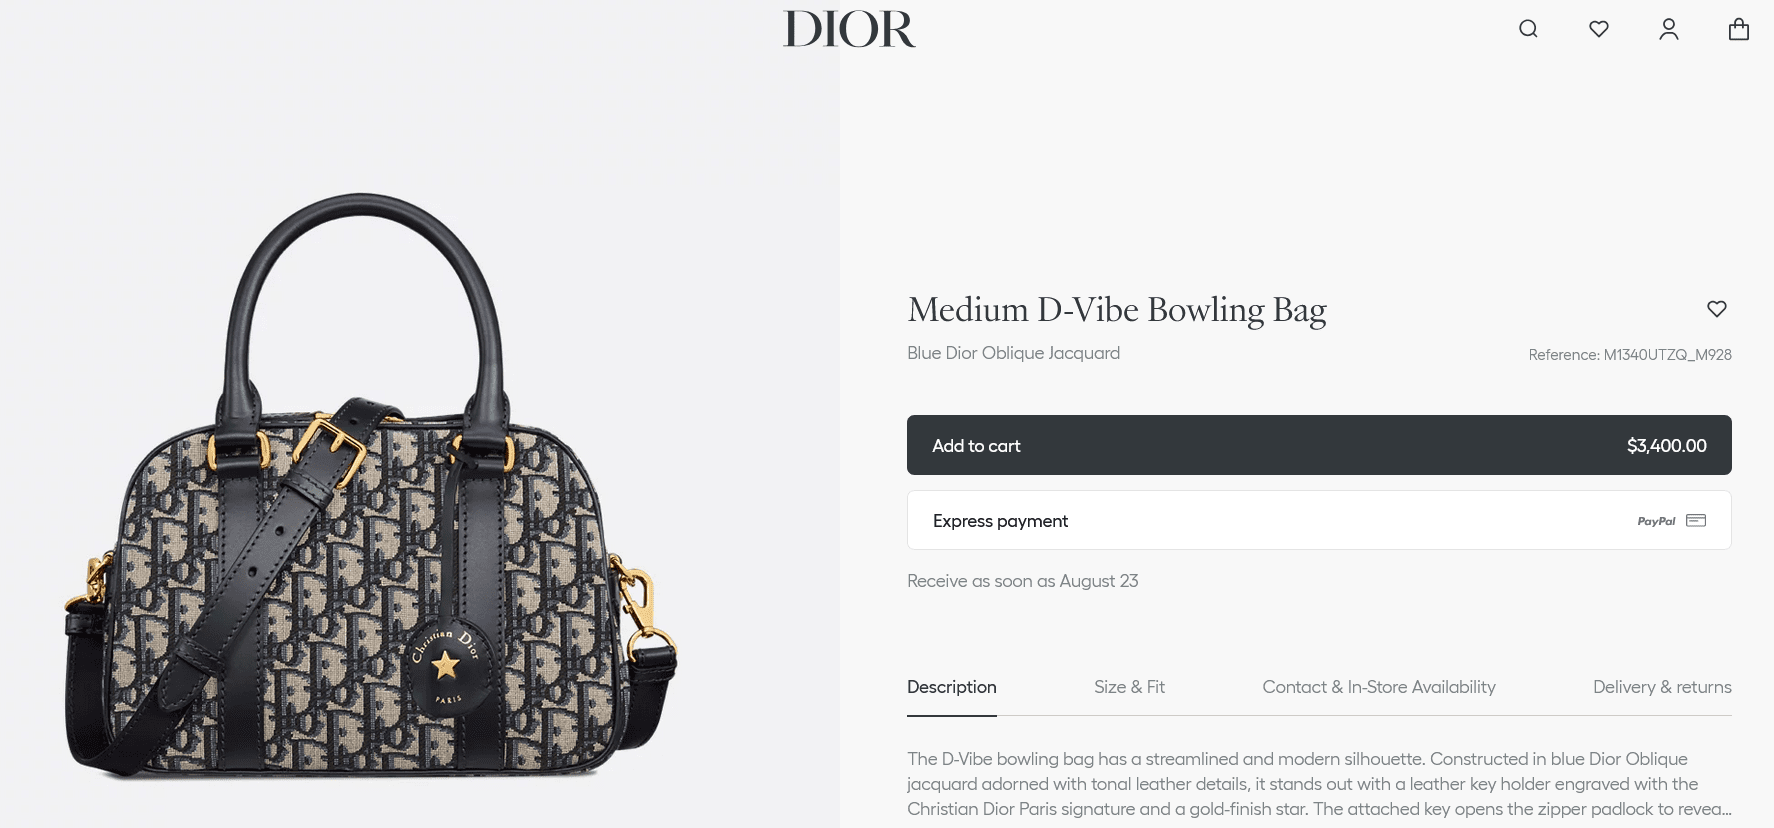Screen dimensions: 1774x828
Task: Choose the credit card payment icon
Action: [x=1696, y=520]
